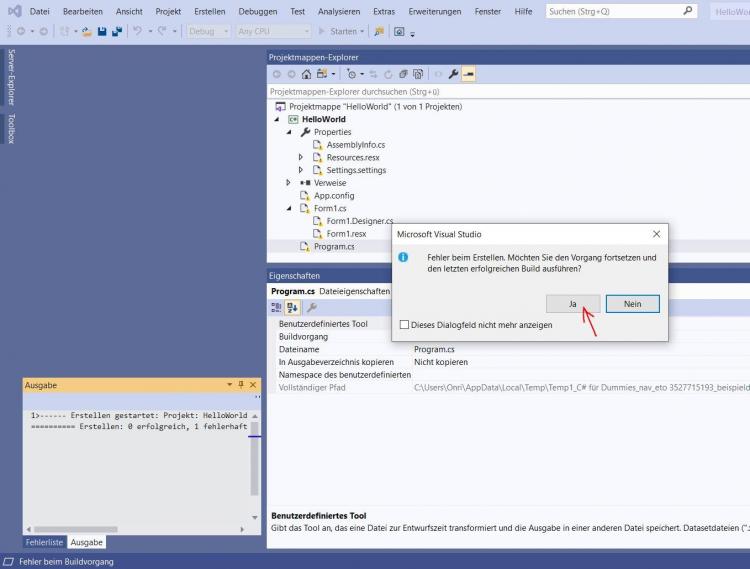Open the Datei menu

(x=39, y=11)
